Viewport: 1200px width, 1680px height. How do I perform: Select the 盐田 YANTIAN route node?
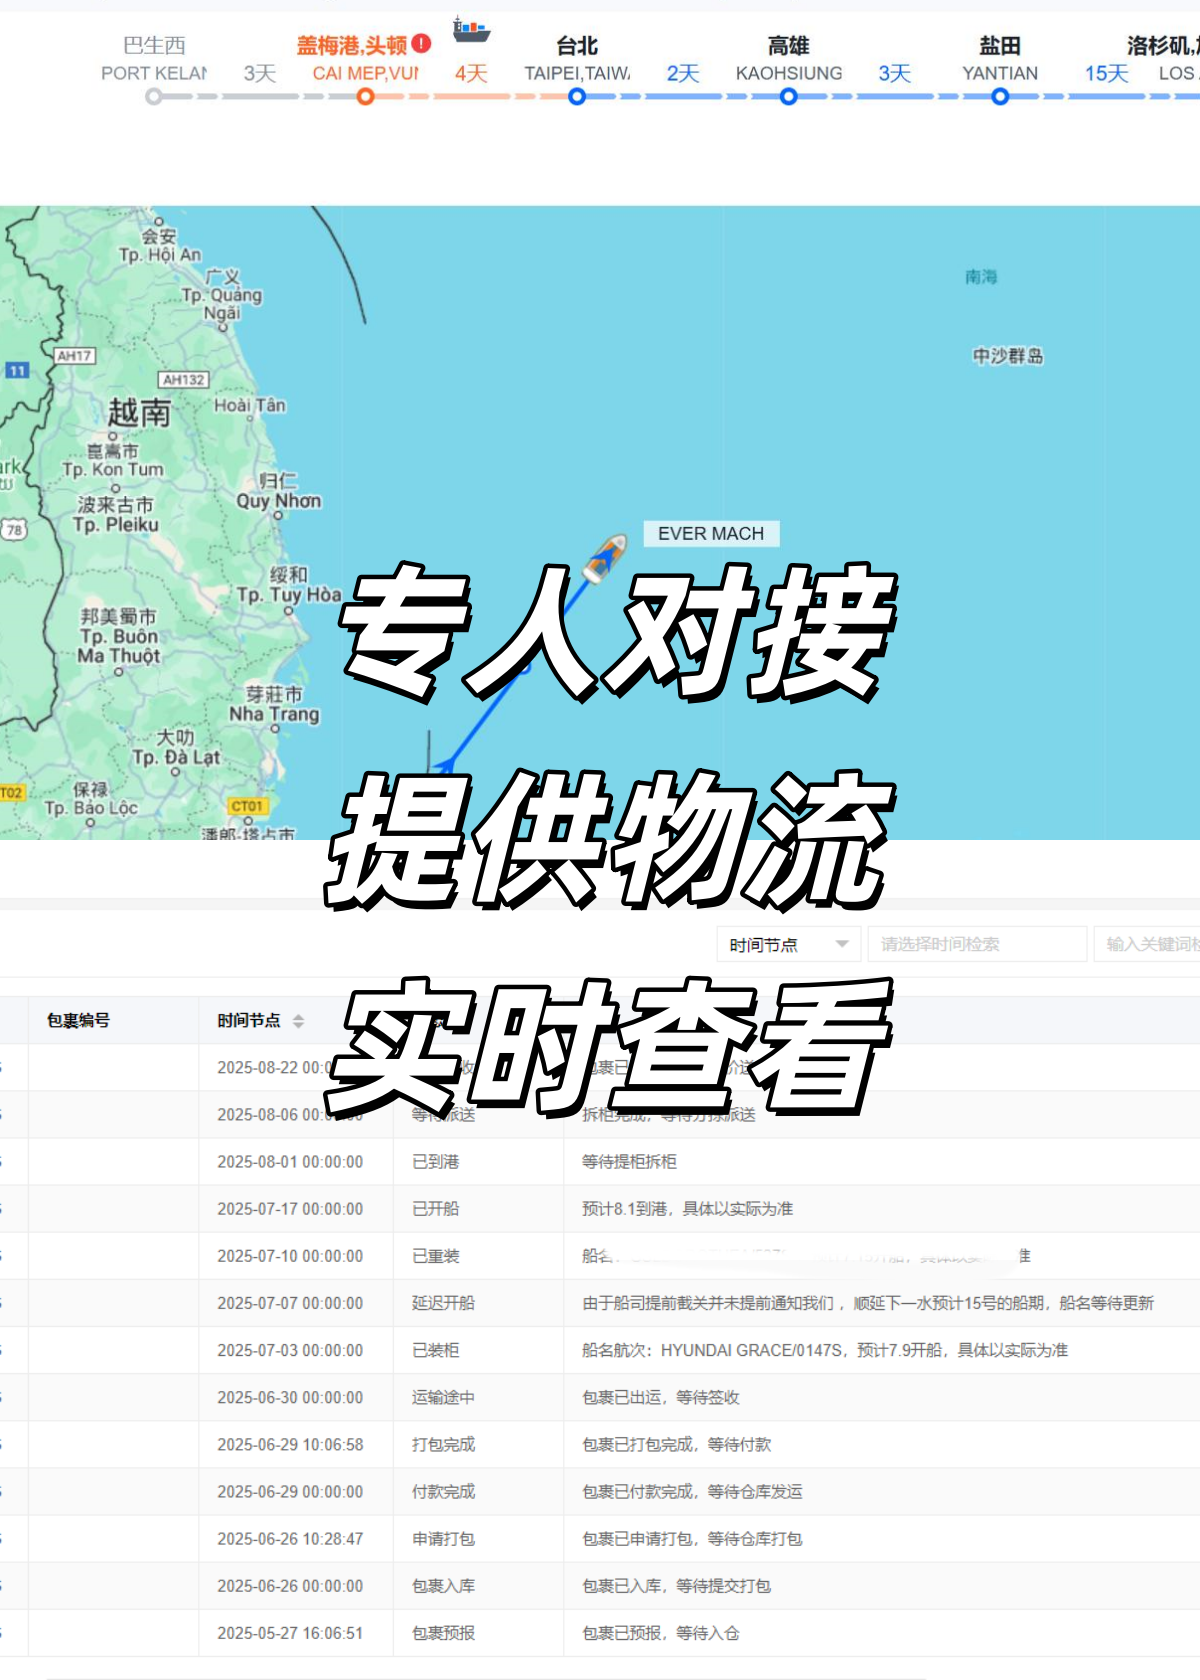1000,97
